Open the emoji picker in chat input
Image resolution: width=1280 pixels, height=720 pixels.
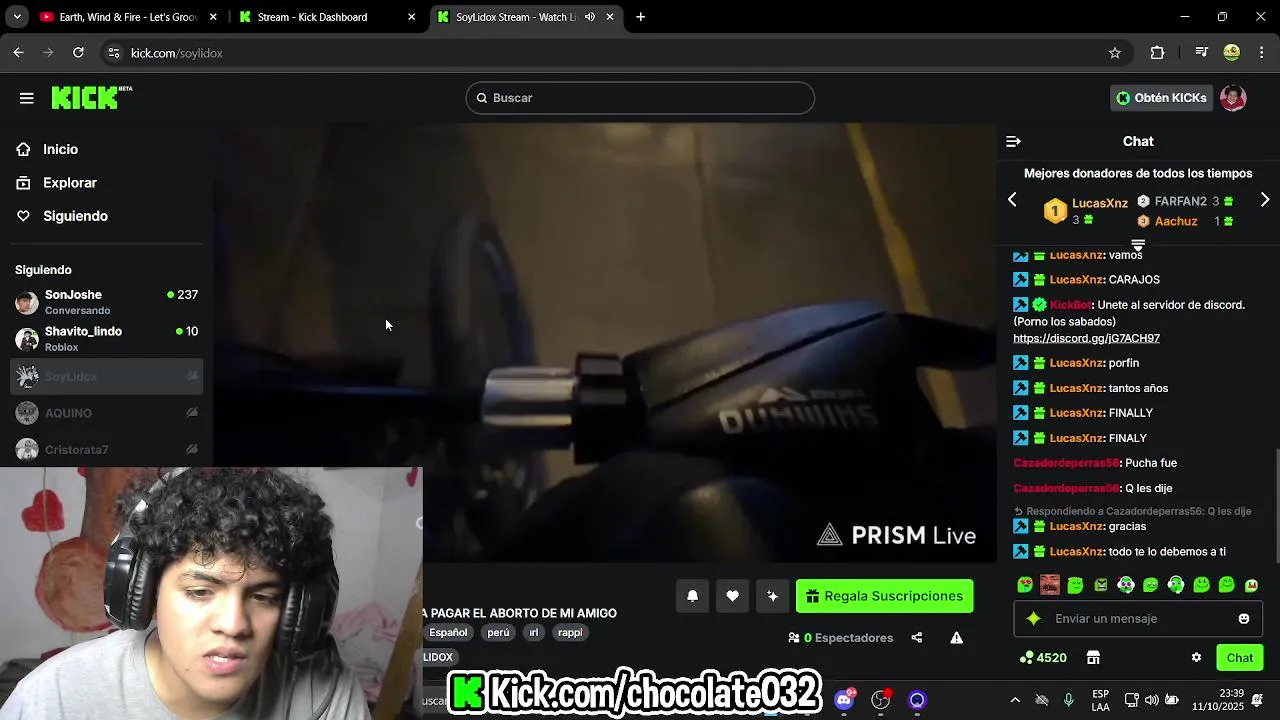[1244, 619]
